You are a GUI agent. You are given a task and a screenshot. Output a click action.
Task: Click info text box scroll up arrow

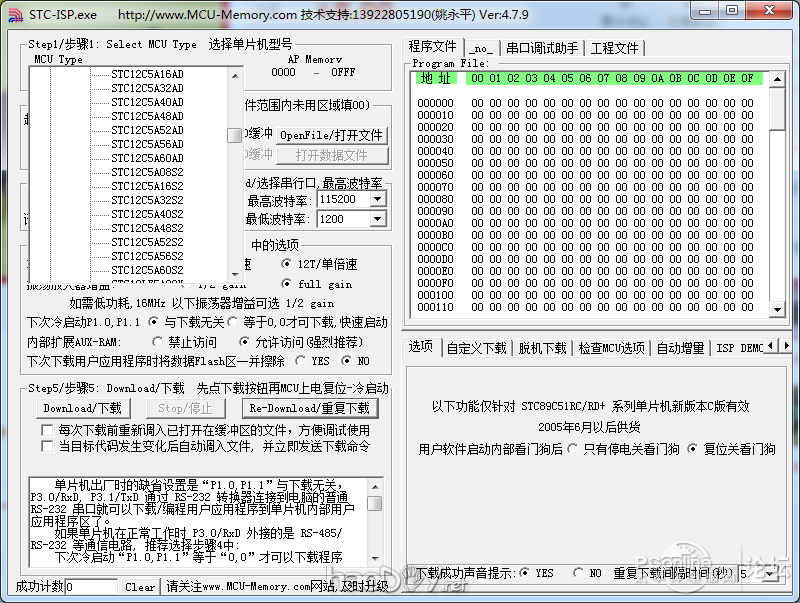tap(374, 487)
